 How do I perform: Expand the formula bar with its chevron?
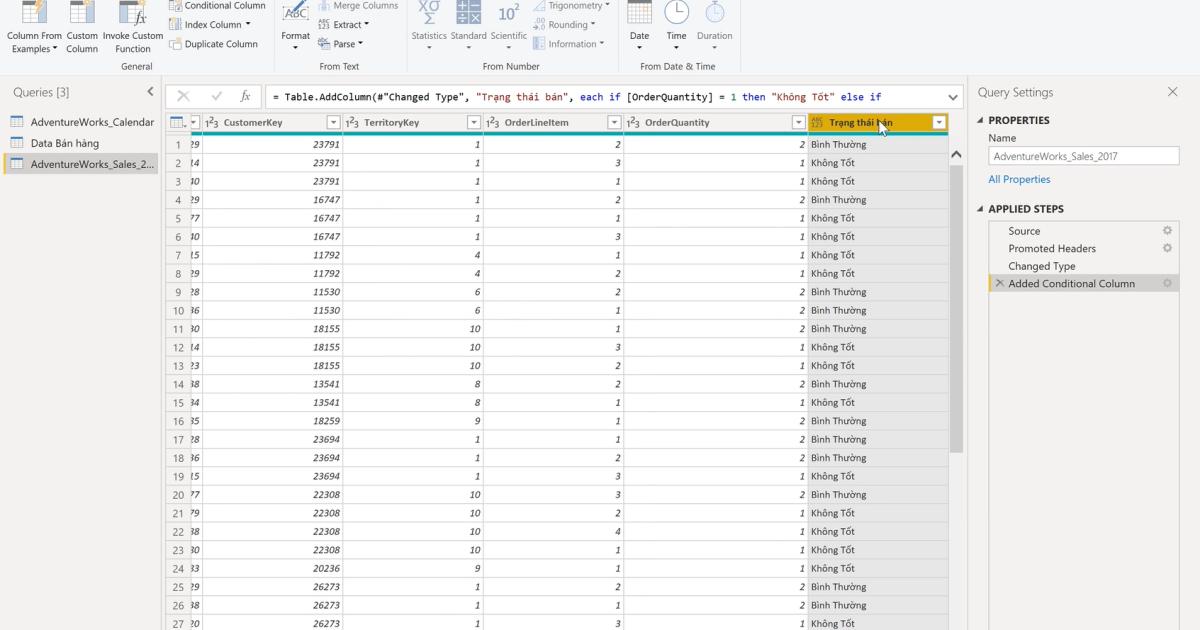951,96
